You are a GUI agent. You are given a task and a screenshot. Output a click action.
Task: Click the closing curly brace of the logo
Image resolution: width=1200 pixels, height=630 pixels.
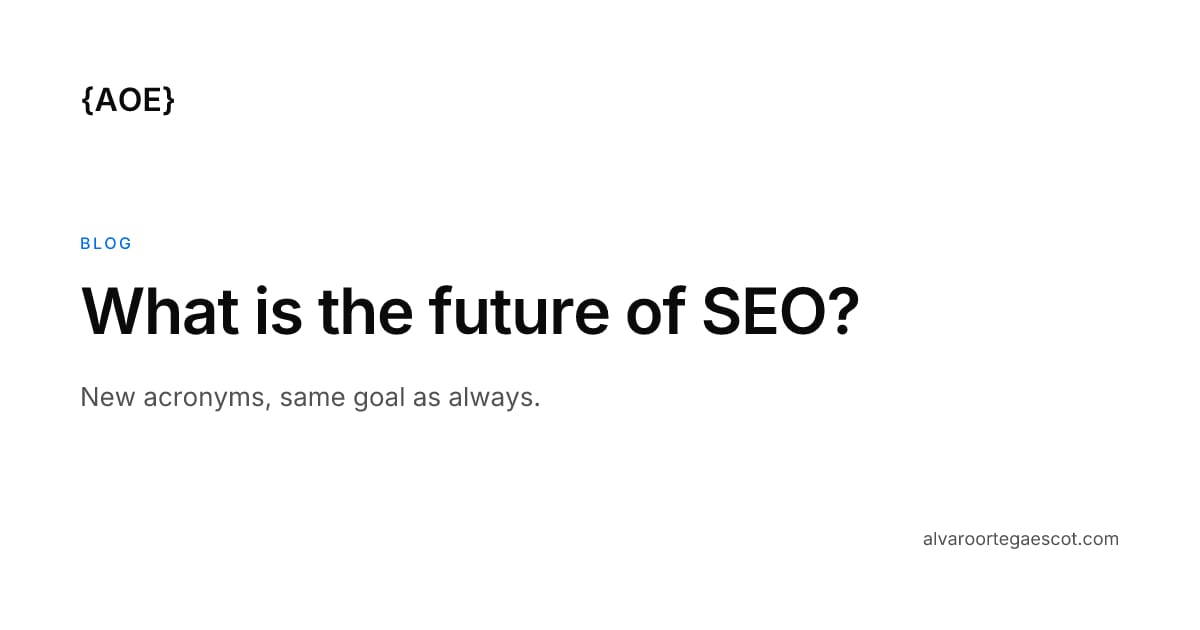(169, 99)
